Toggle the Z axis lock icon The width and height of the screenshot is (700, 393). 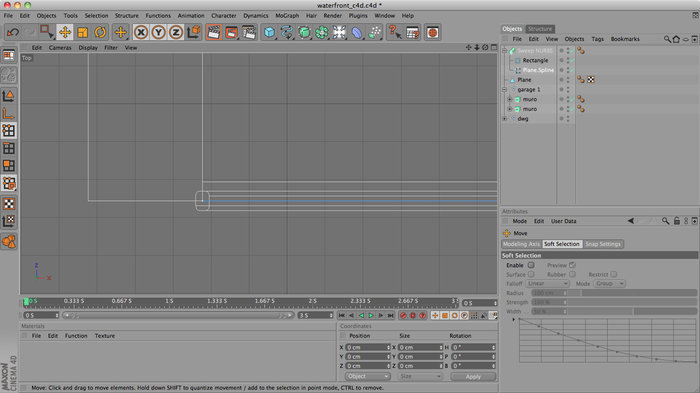176,32
